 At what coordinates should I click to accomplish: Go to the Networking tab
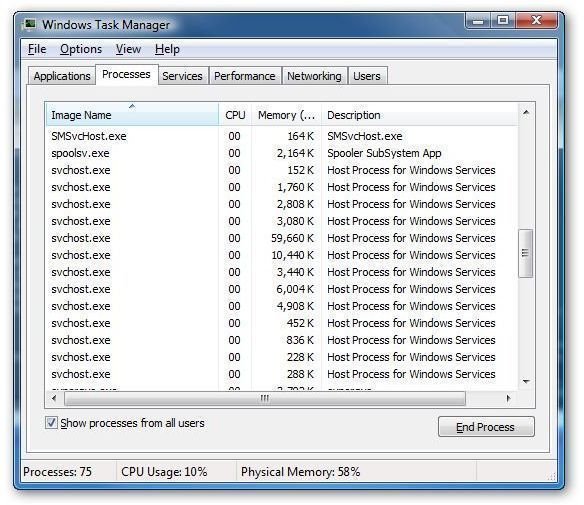314,76
